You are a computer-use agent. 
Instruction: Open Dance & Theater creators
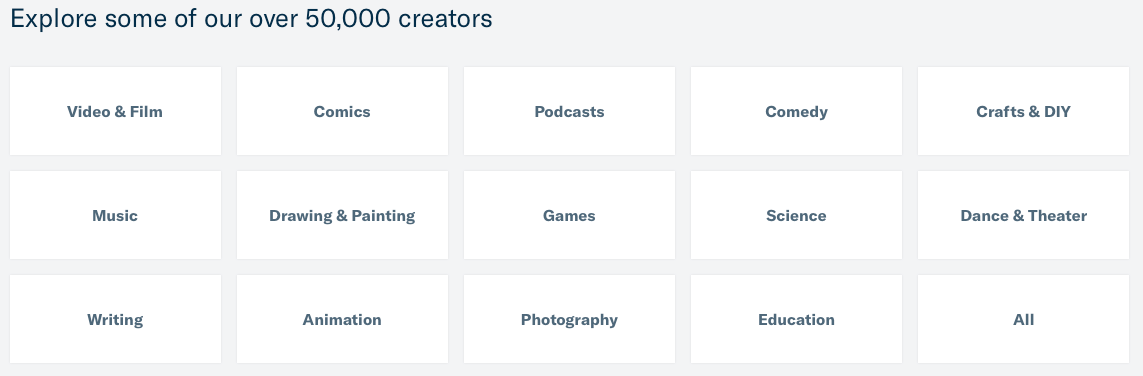1023,215
